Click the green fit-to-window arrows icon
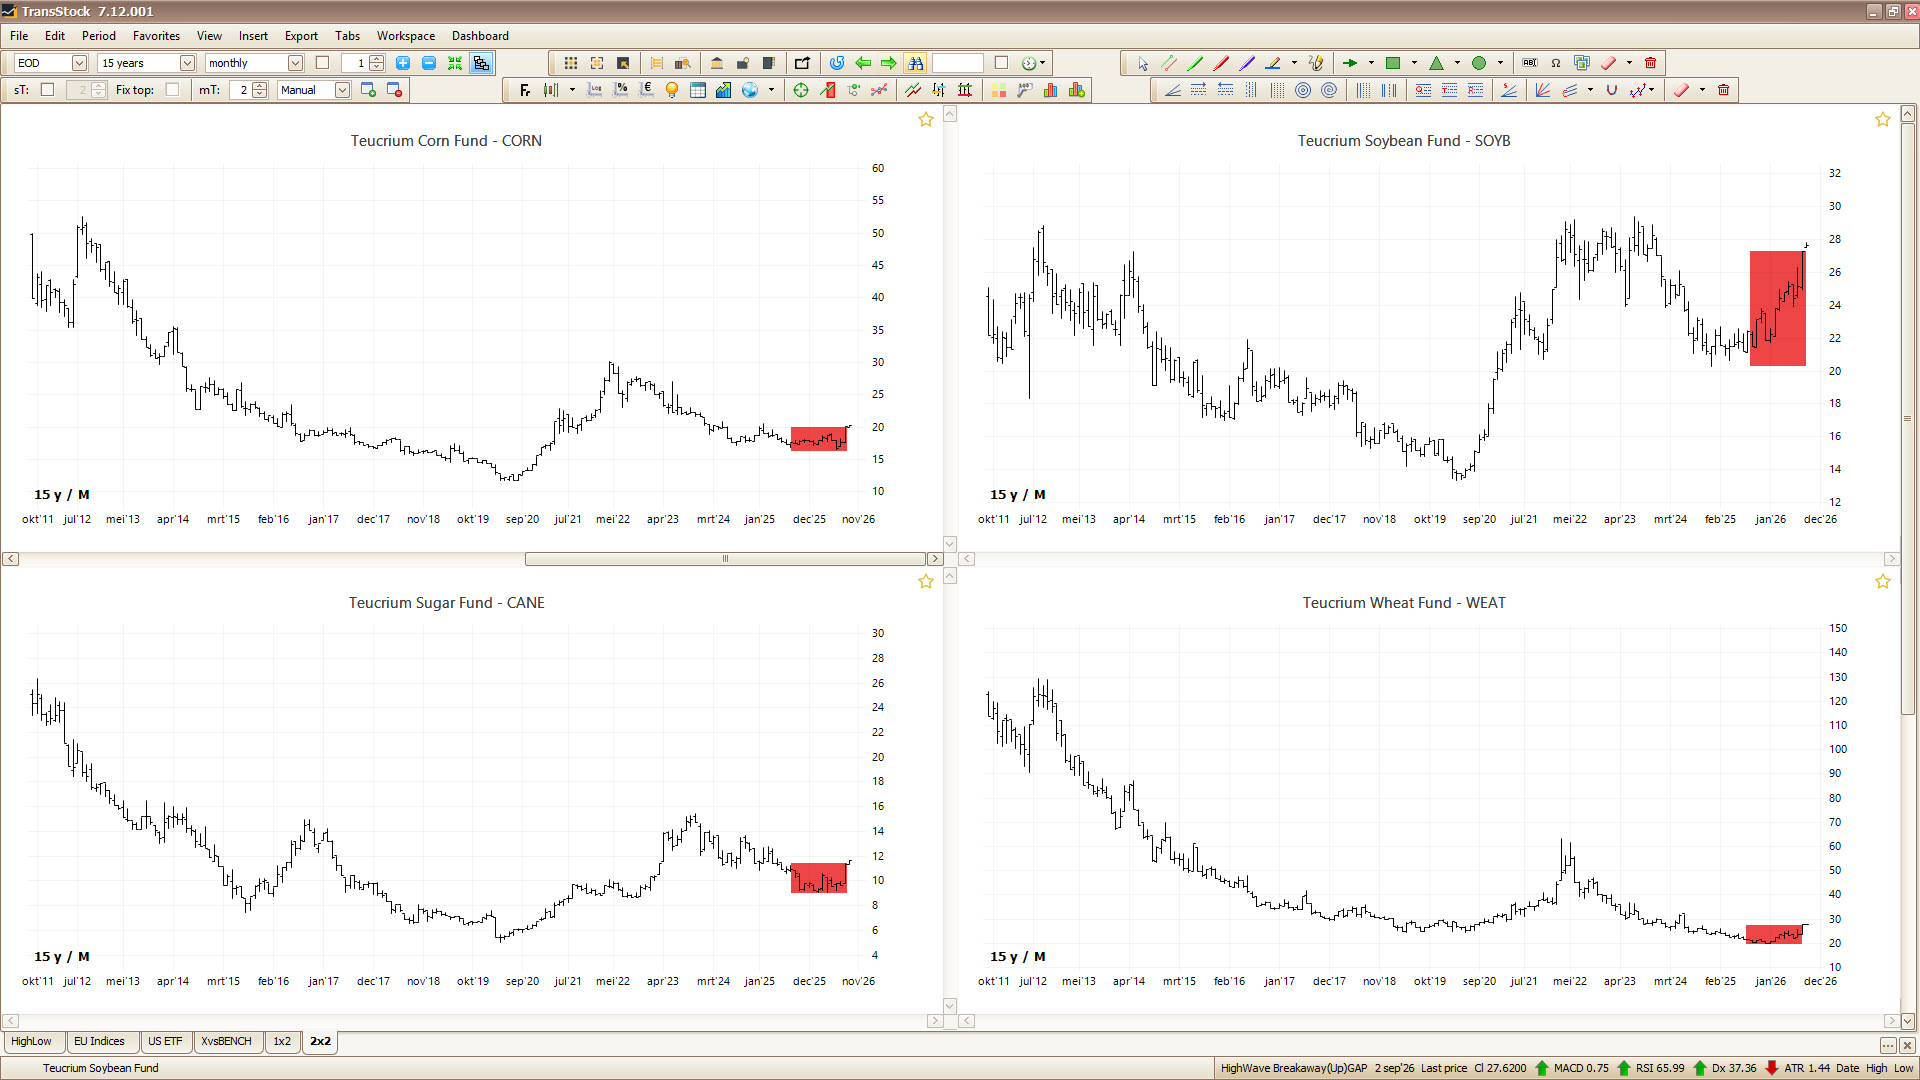The height and width of the screenshot is (1080, 1920). 455,63
